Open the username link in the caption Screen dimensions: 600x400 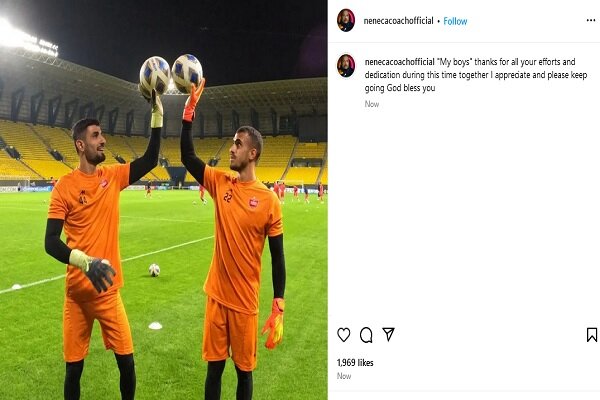(x=399, y=62)
